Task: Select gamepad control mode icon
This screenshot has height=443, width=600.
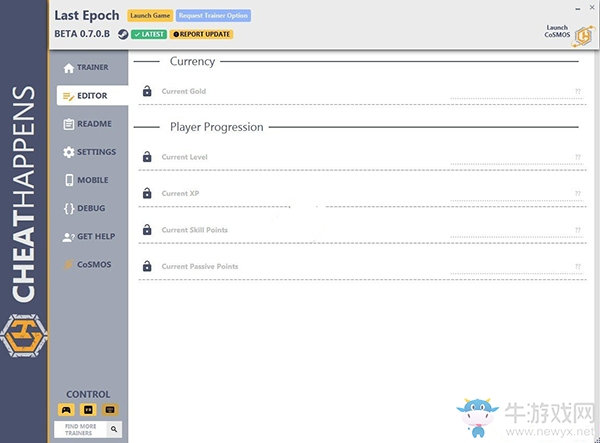Action: point(66,410)
